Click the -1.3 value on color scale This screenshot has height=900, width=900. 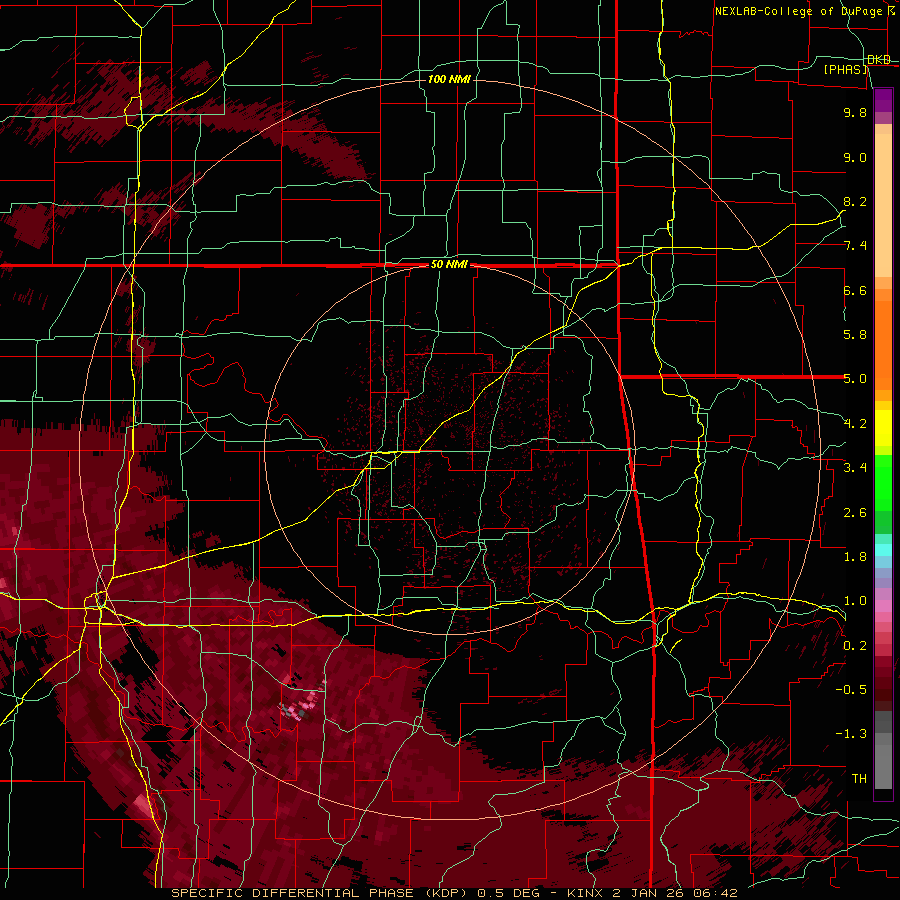(851, 734)
